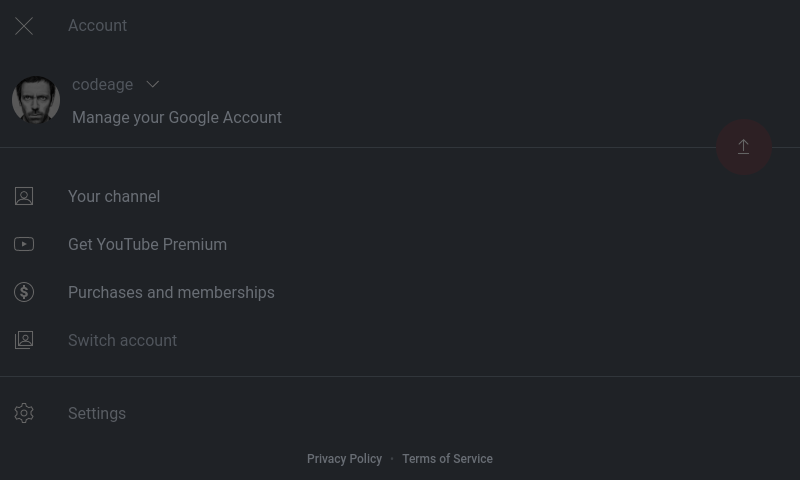Choose Switch account option
The height and width of the screenshot is (480, 800).
tap(122, 341)
